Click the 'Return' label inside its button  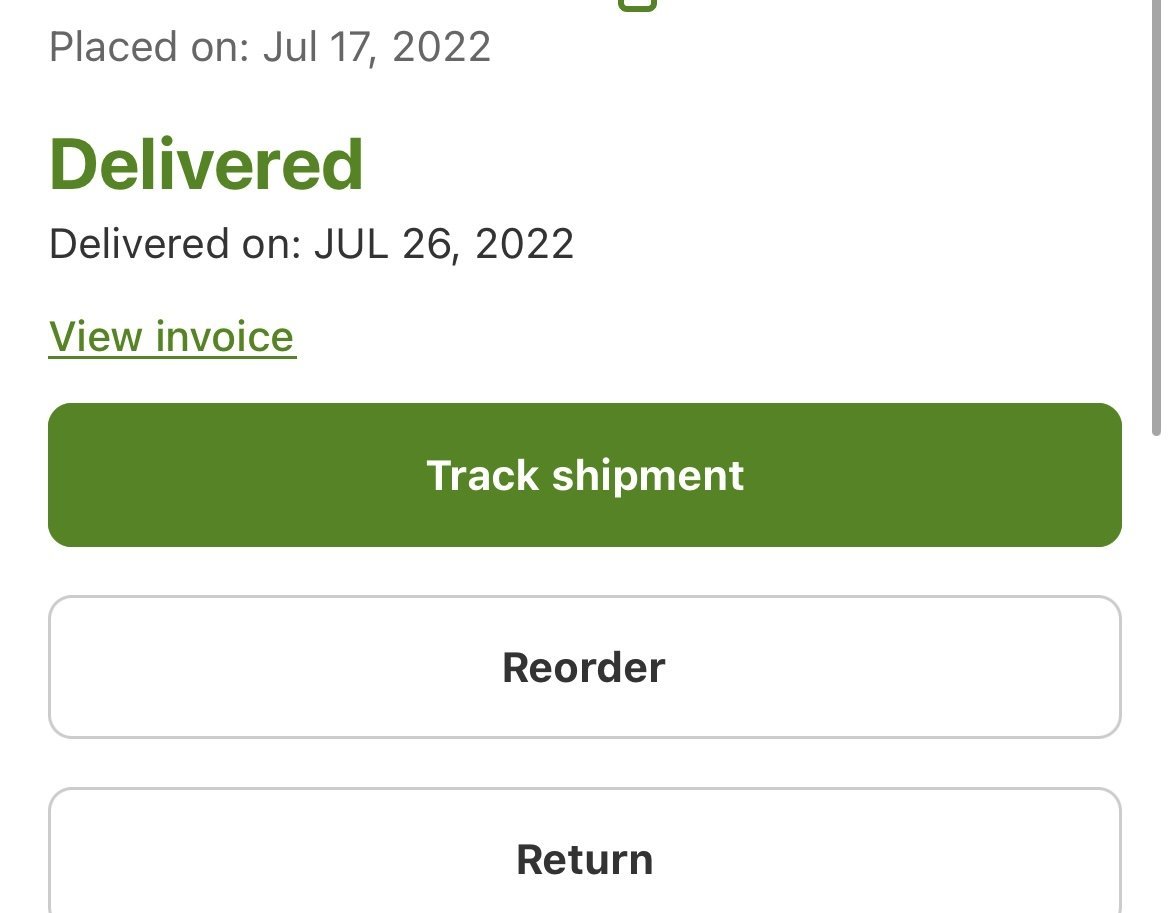coord(584,860)
